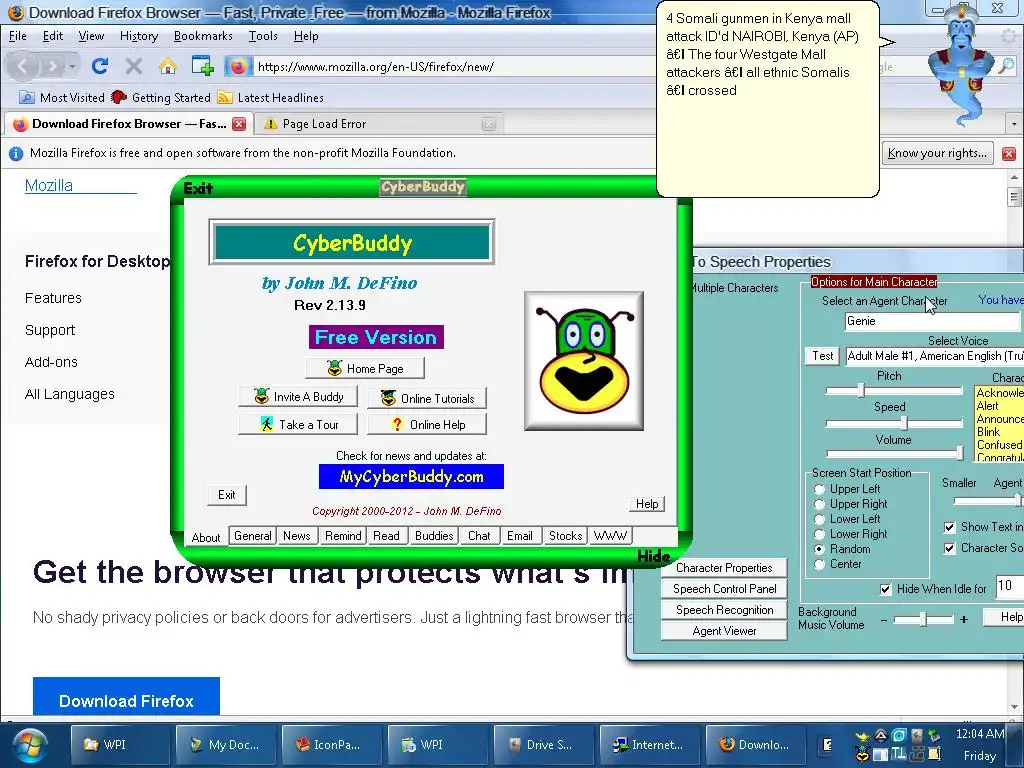The image size is (1024, 768).
Task: Open the Select Voice dropdown
Action: [934, 356]
